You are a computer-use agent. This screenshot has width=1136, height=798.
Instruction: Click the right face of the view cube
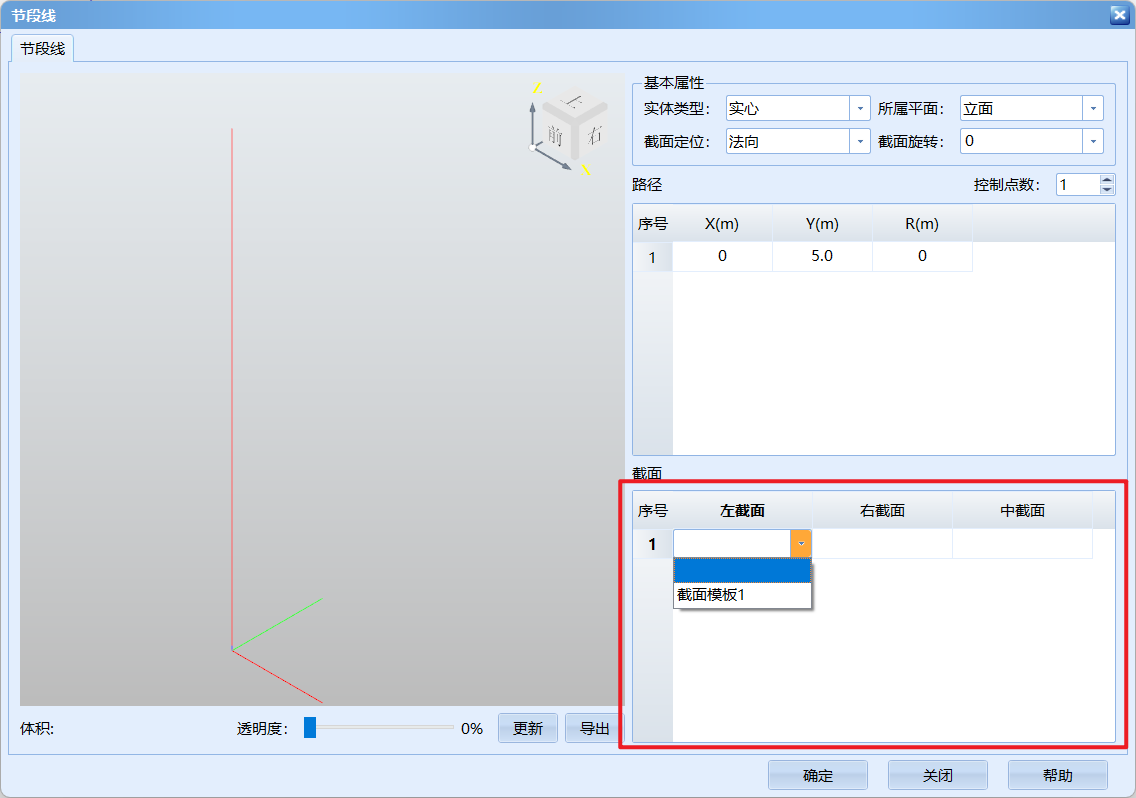pos(594,134)
